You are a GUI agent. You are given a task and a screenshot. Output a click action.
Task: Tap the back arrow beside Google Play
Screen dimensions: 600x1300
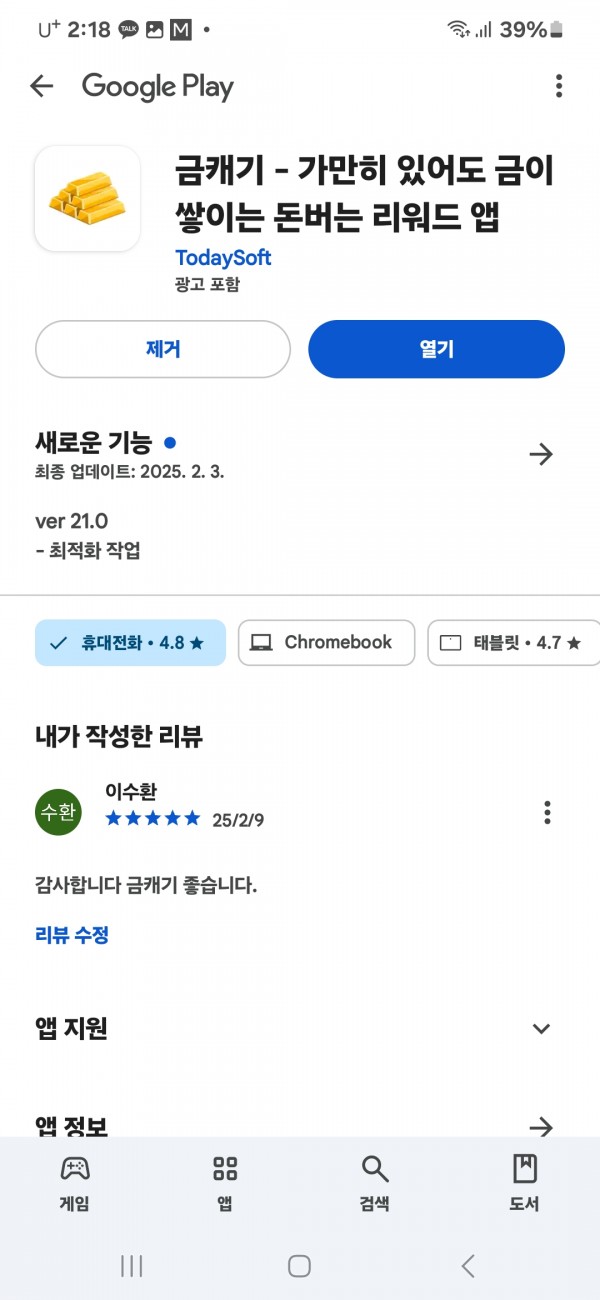[41, 86]
